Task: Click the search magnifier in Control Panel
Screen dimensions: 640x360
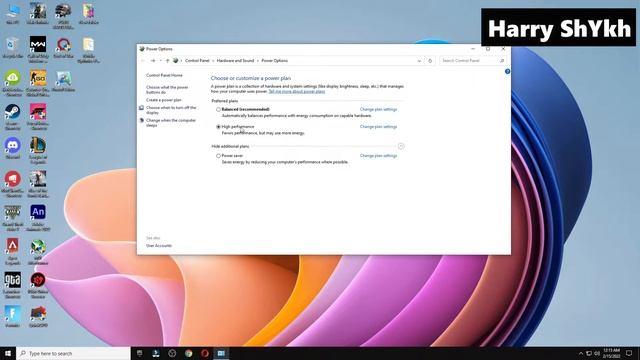Action: (502, 61)
